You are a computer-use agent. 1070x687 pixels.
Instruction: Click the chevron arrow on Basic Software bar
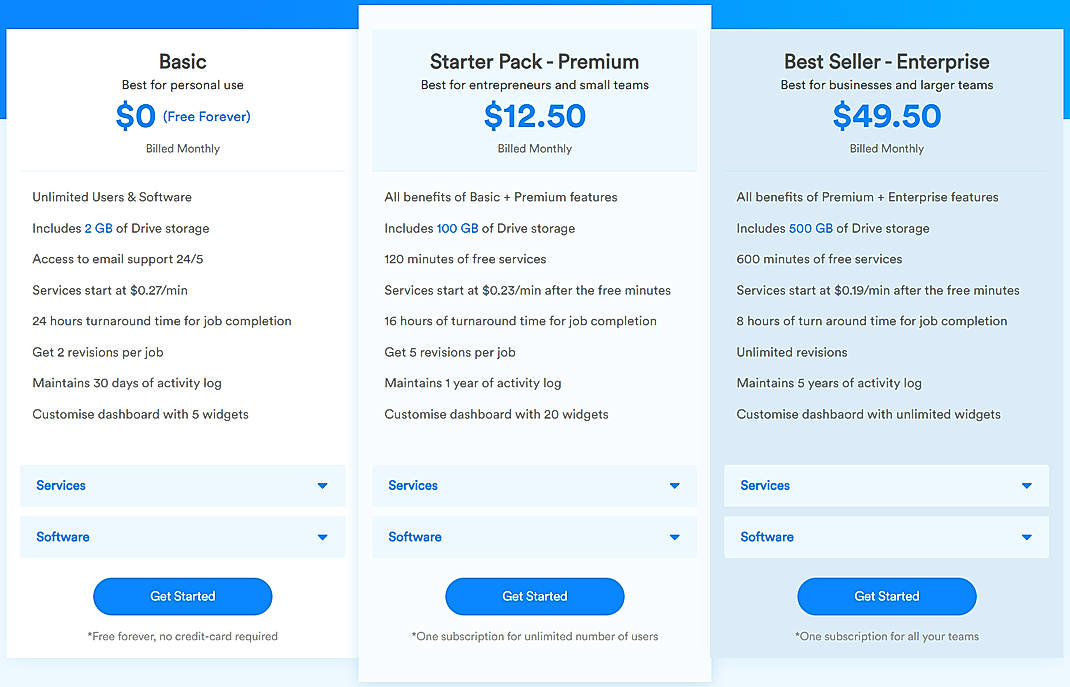(322, 537)
